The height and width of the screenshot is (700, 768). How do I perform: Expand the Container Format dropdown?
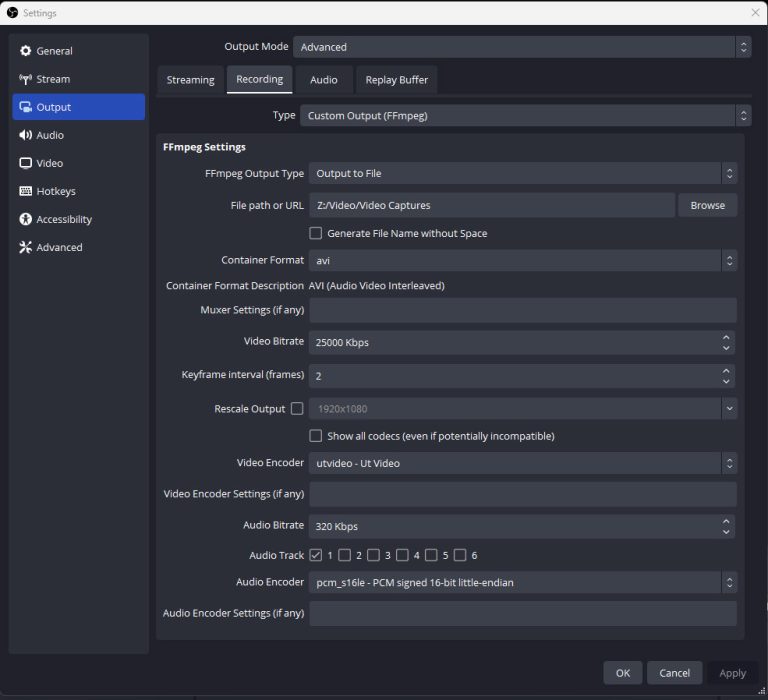pyautogui.click(x=521, y=260)
